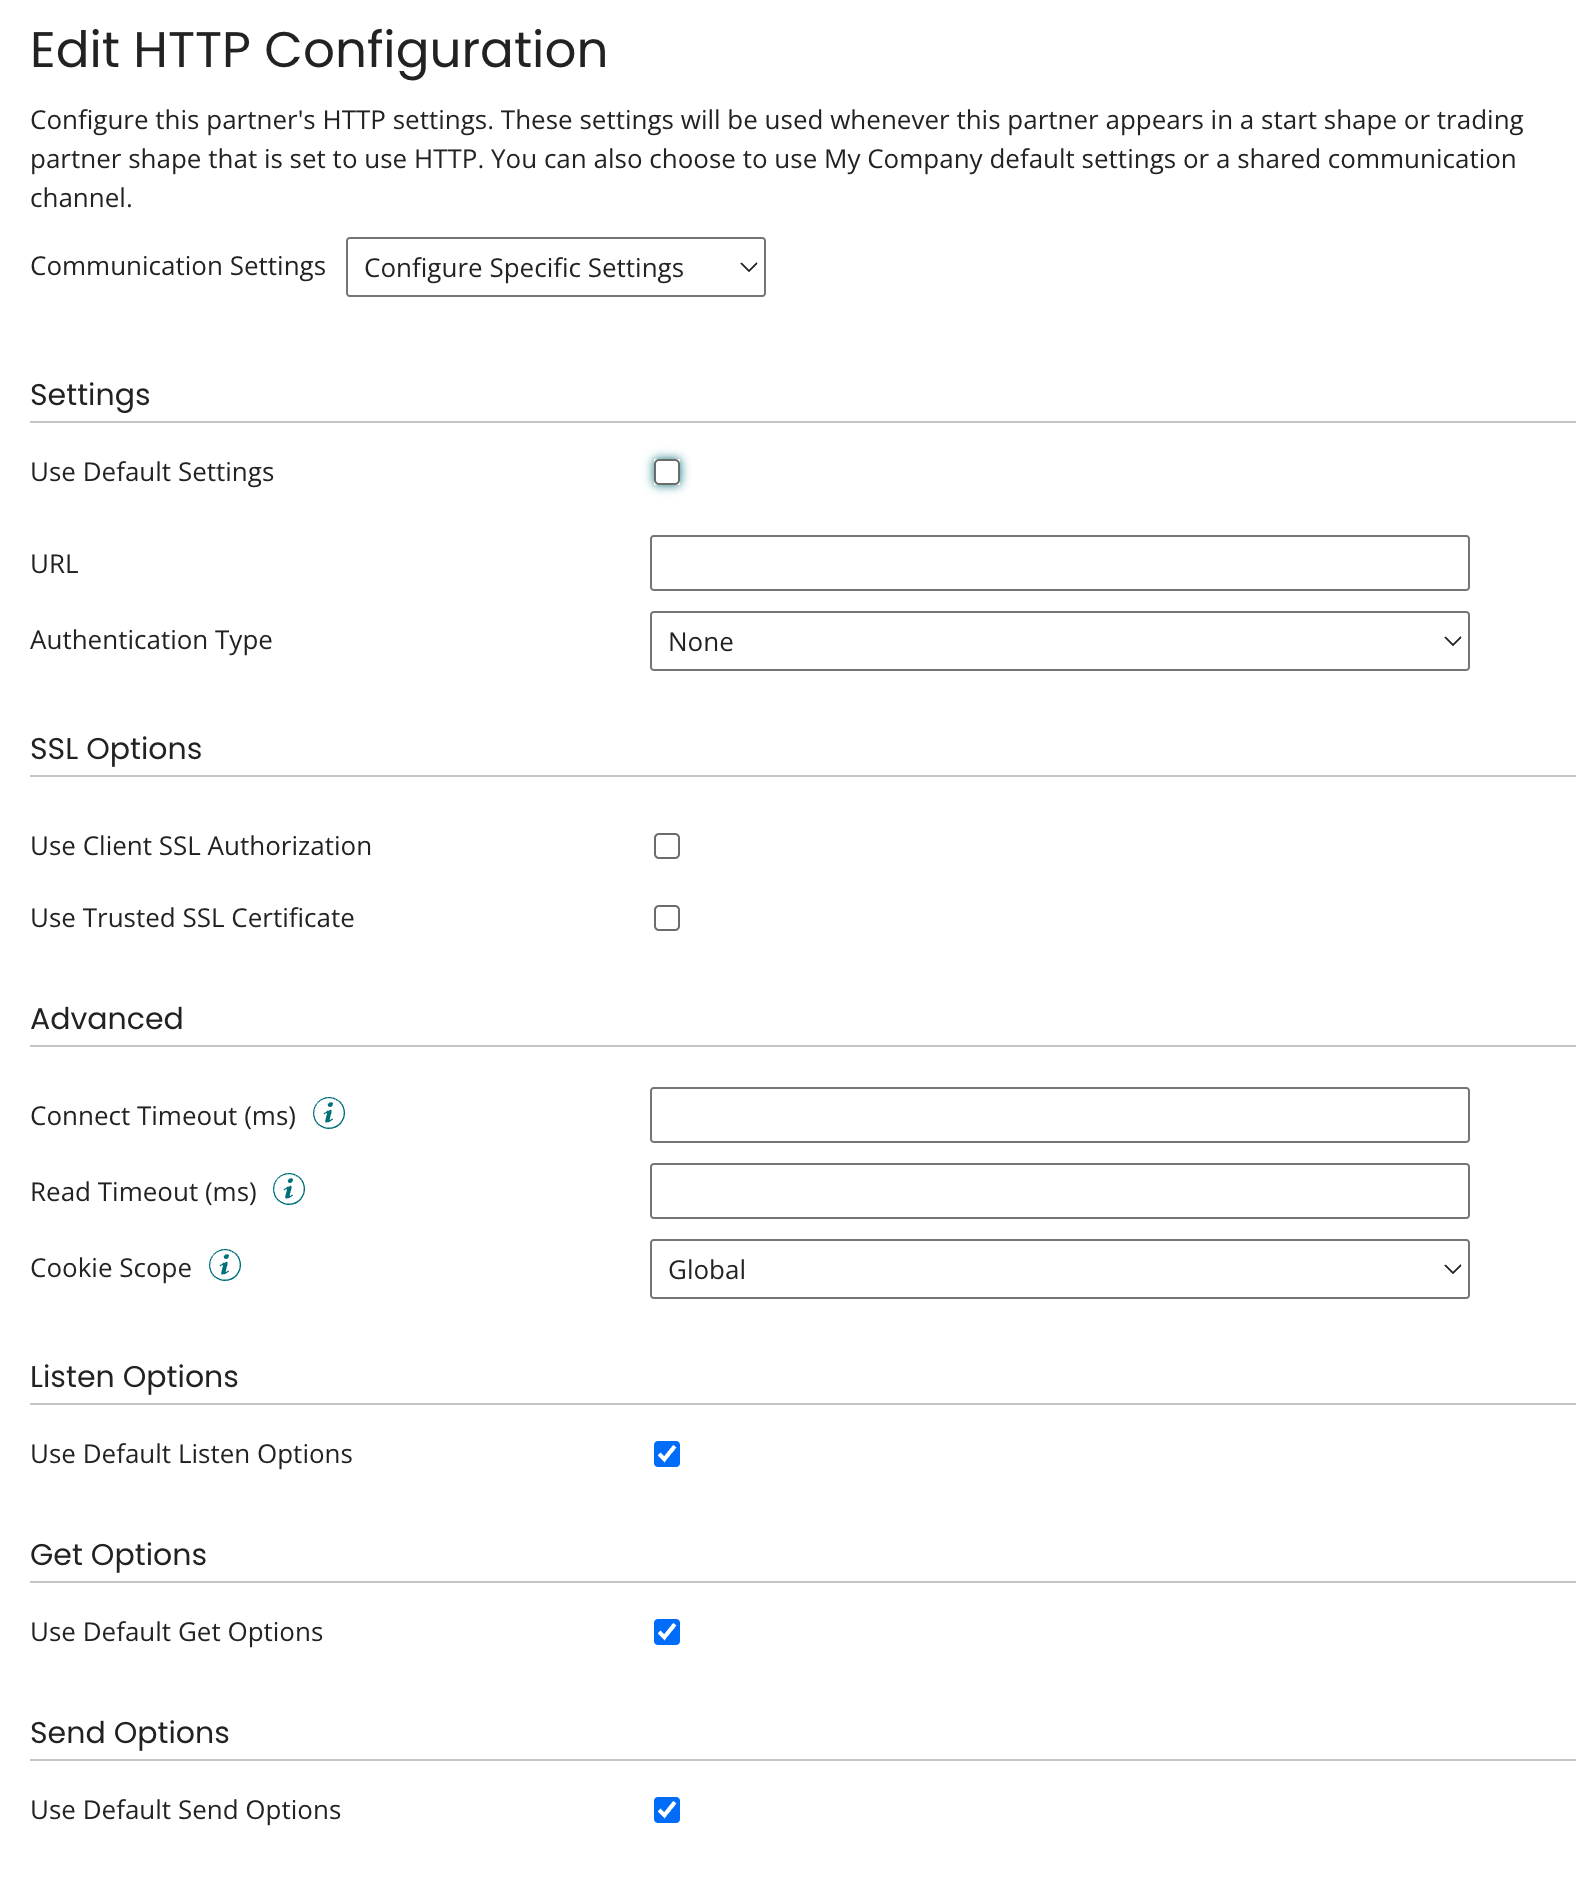Click the Connect Timeout info icon

330,1114
